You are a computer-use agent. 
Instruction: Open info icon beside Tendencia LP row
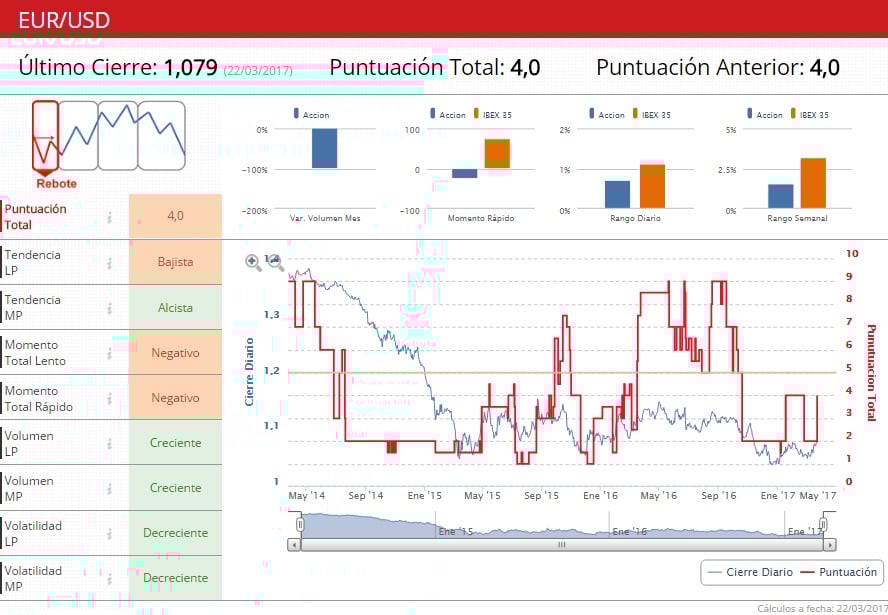tap(110, 263)
